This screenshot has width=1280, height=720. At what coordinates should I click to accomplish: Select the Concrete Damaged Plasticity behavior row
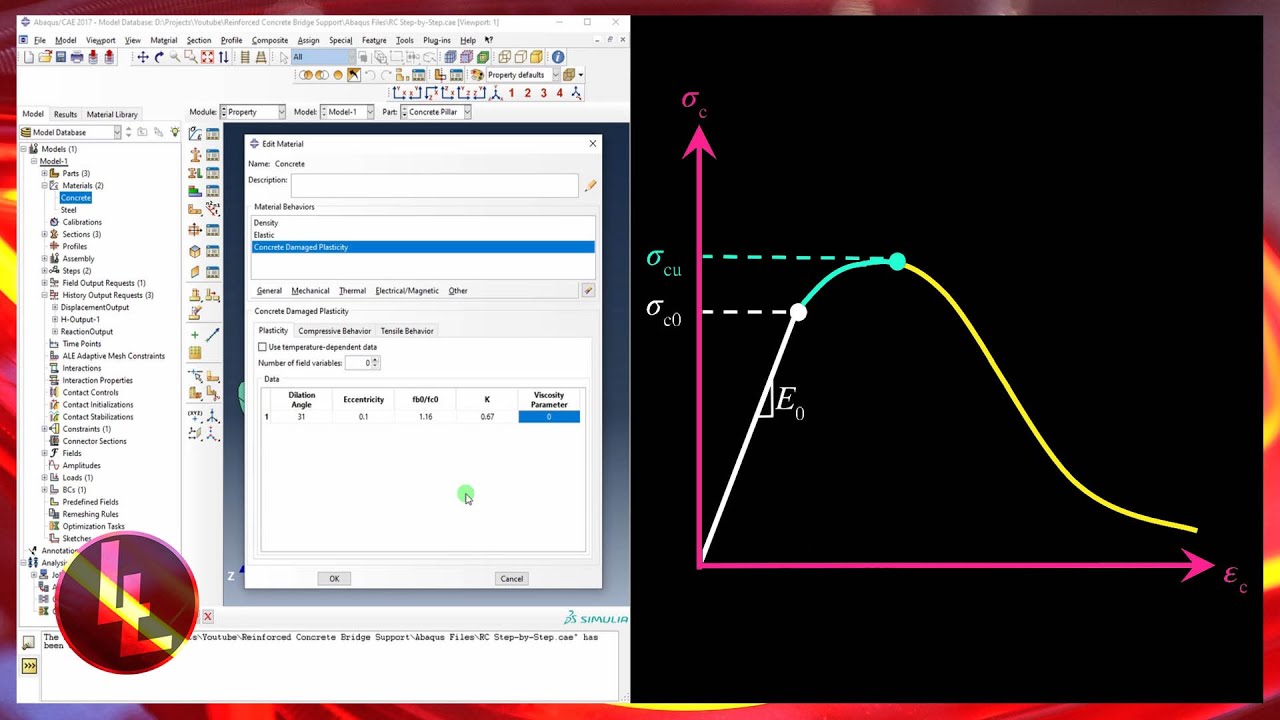pos(423,247)
